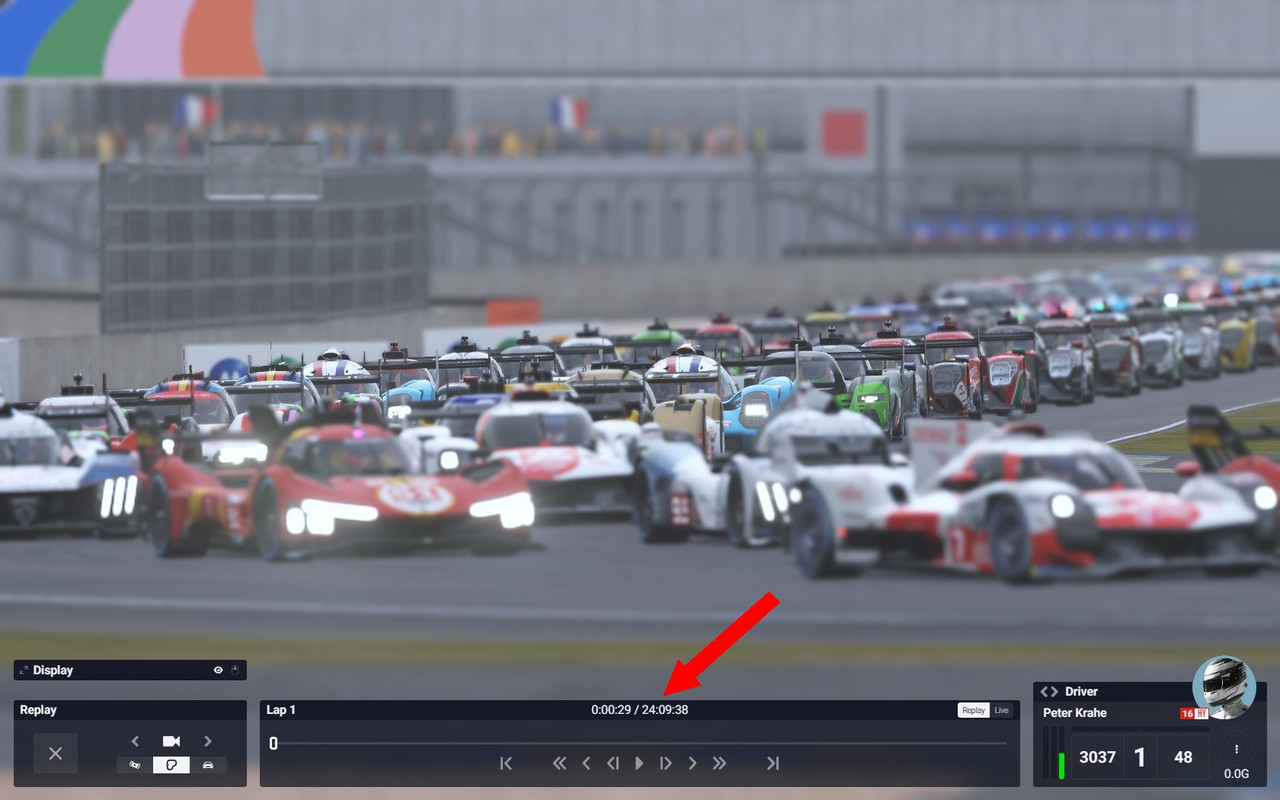Screen dimensions: 1280x800
Task: Rewind the replay one step slower
Action: click(586, 763)
